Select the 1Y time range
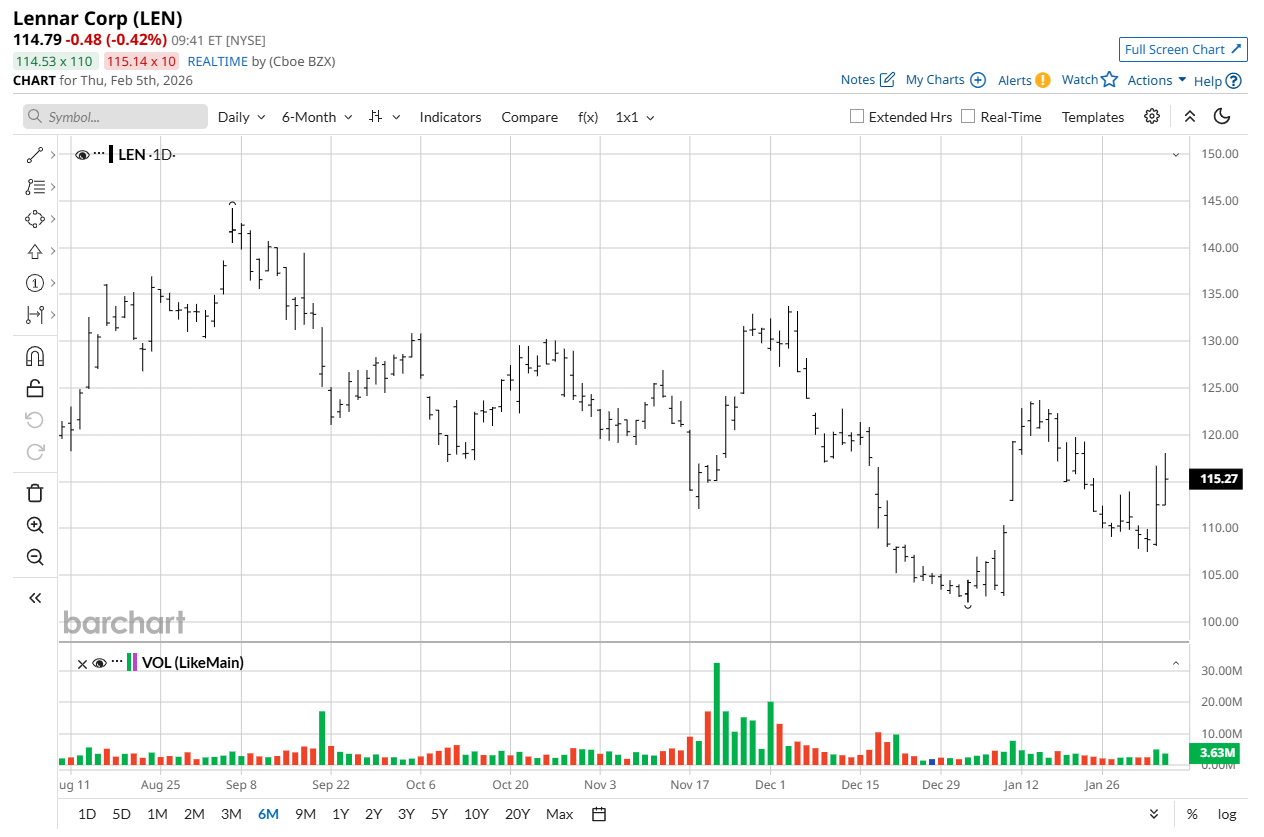This screenshot has height=837, width=1264. point(341,814)
